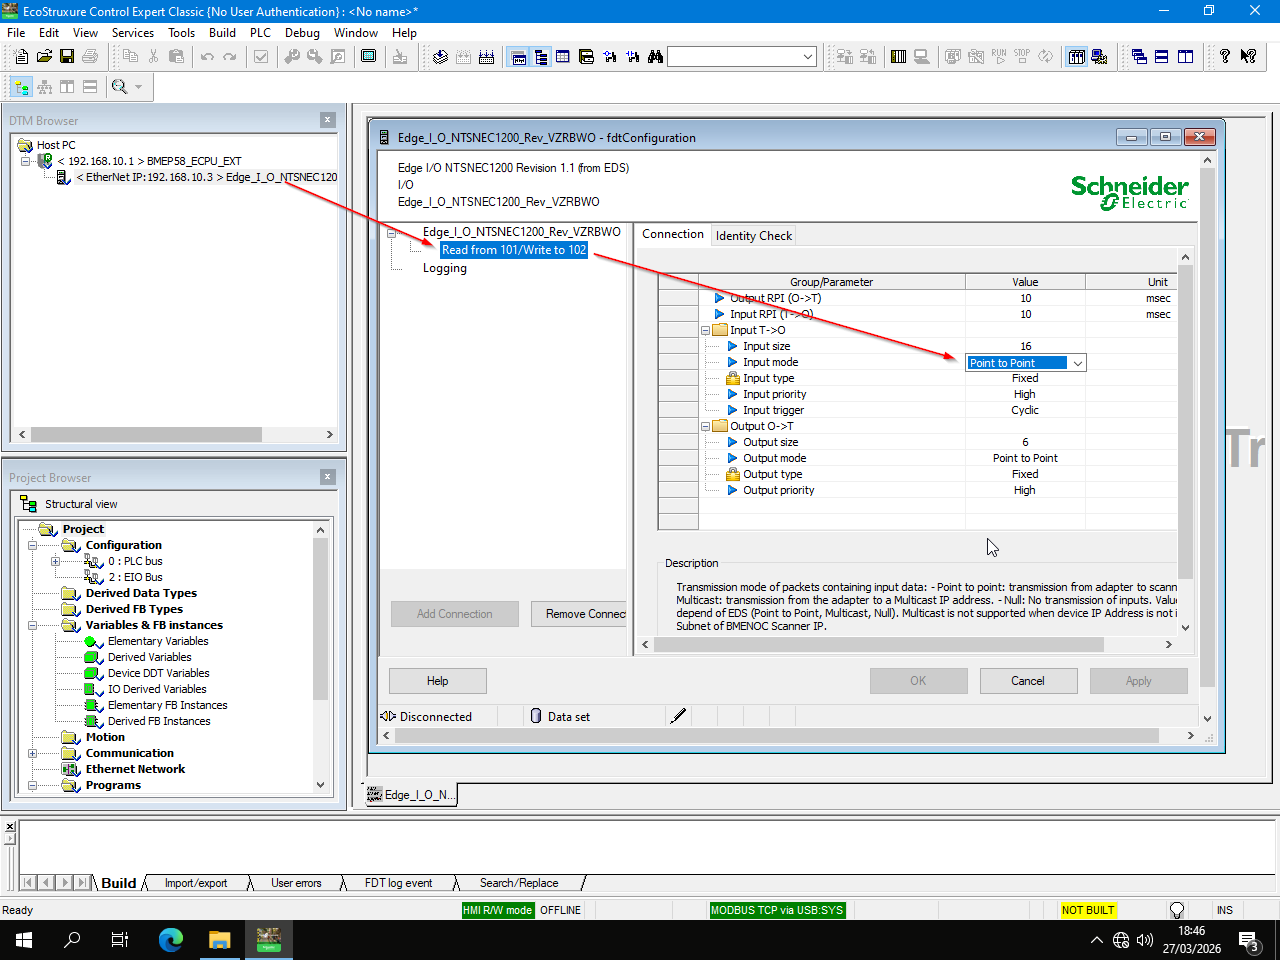The width and height of the screenshot is (1280, 960).
Task: Open Microsoft Edge from the taskbar
Action: 171,939
